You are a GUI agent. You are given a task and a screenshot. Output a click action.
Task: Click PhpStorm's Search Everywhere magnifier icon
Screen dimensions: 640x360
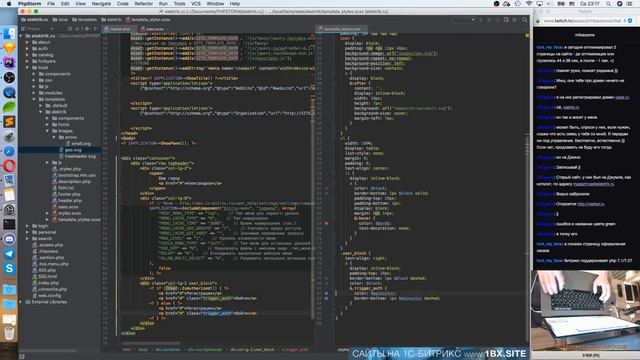click(524, 20)
